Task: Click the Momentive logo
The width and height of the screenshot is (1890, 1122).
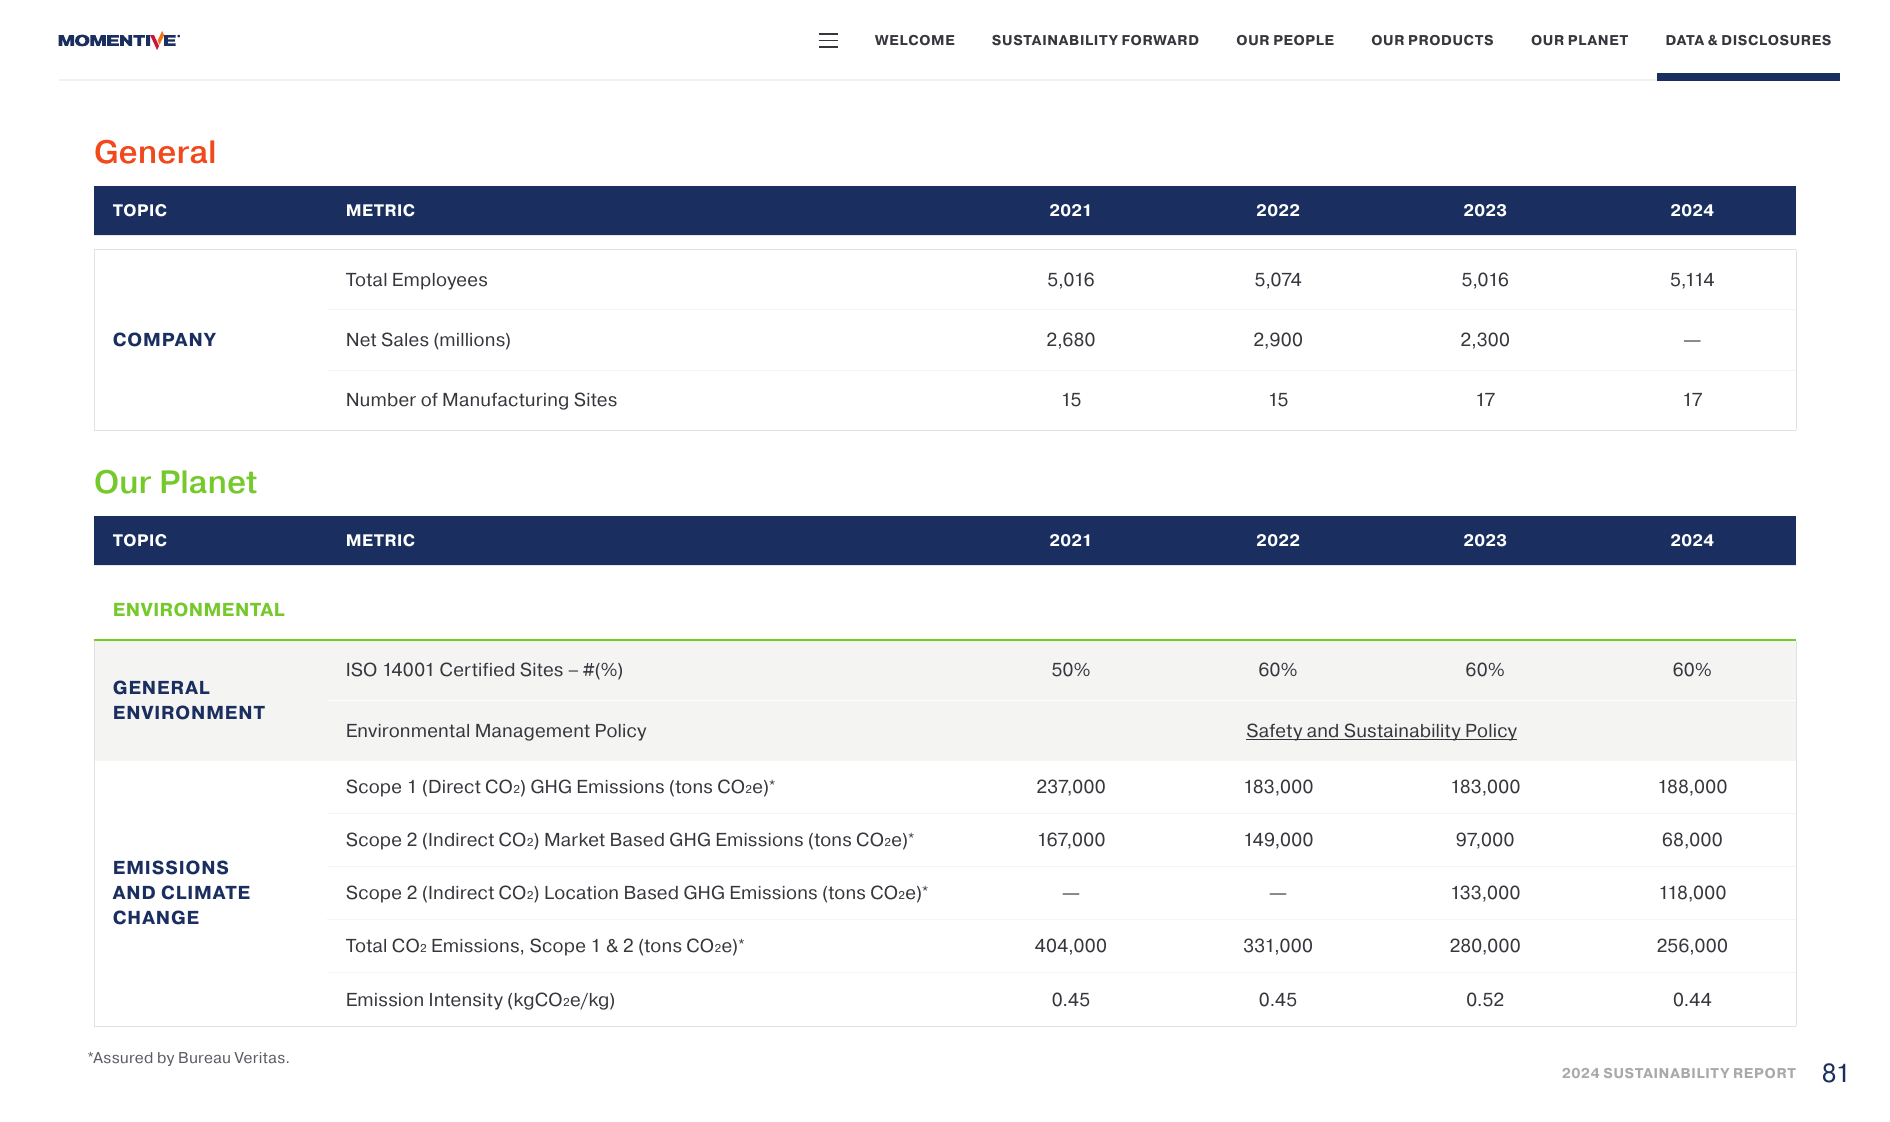Action: coord(119,41)
